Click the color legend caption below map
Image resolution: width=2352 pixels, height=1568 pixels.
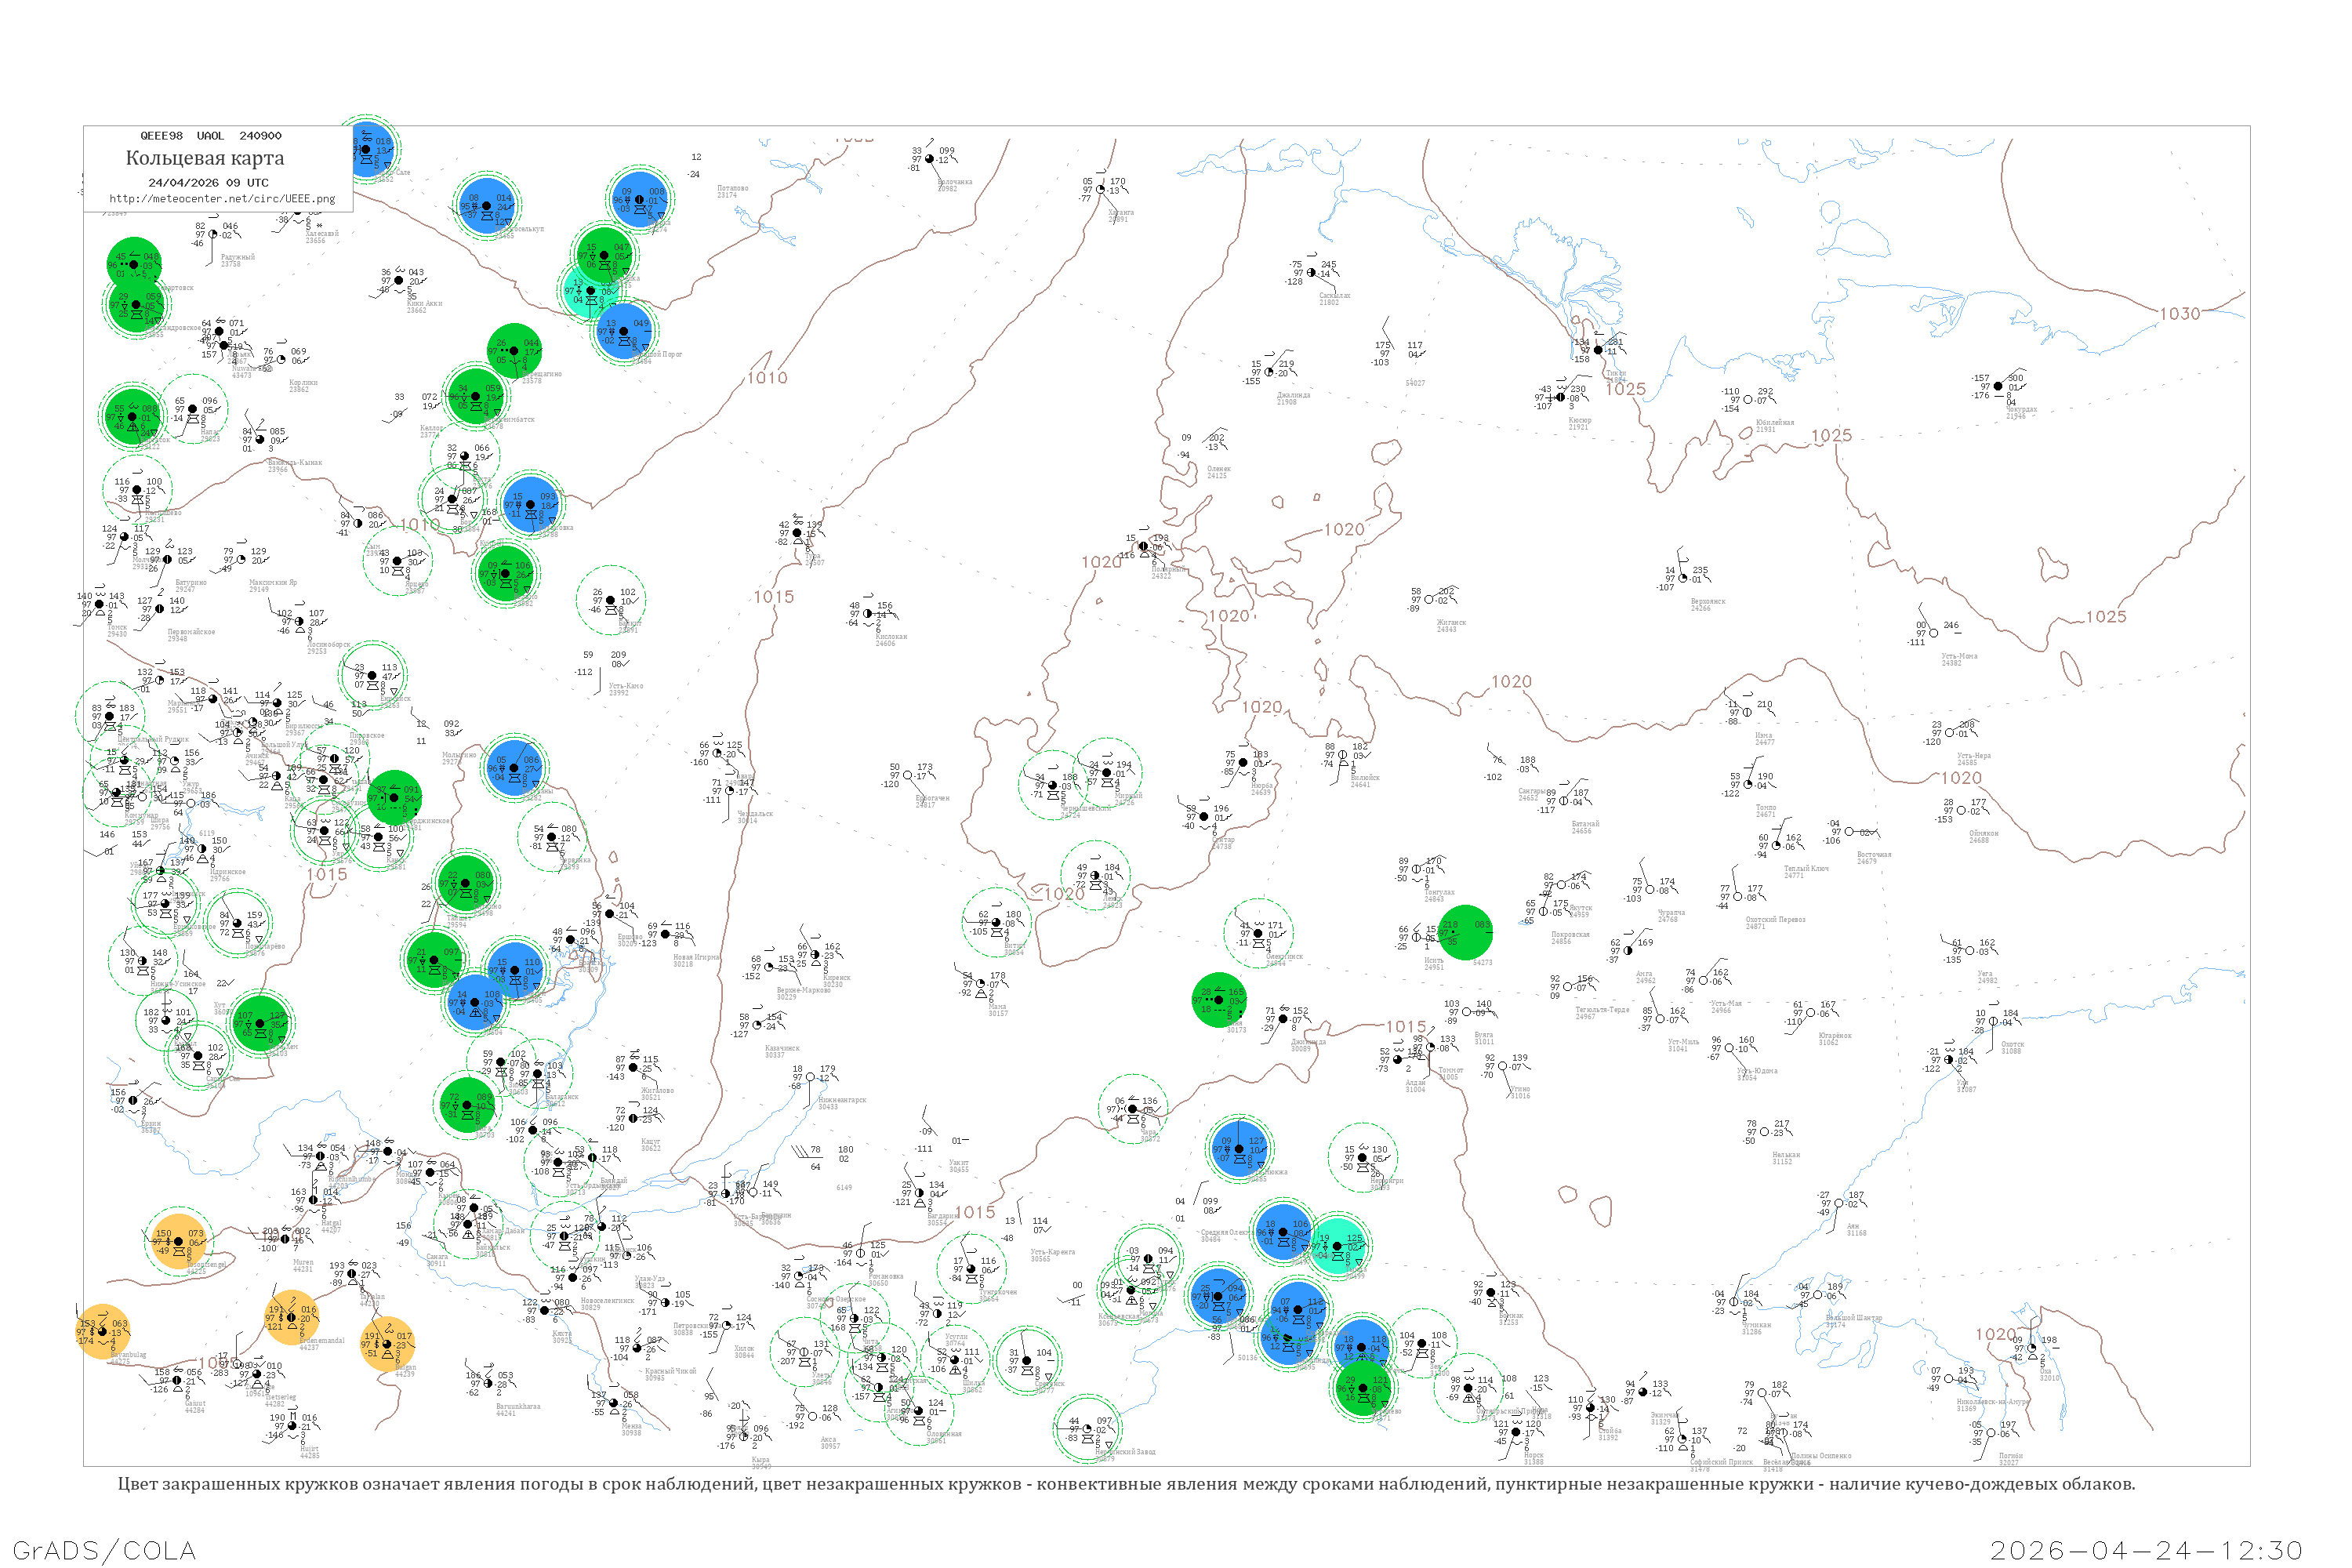click(1126, 1484)
